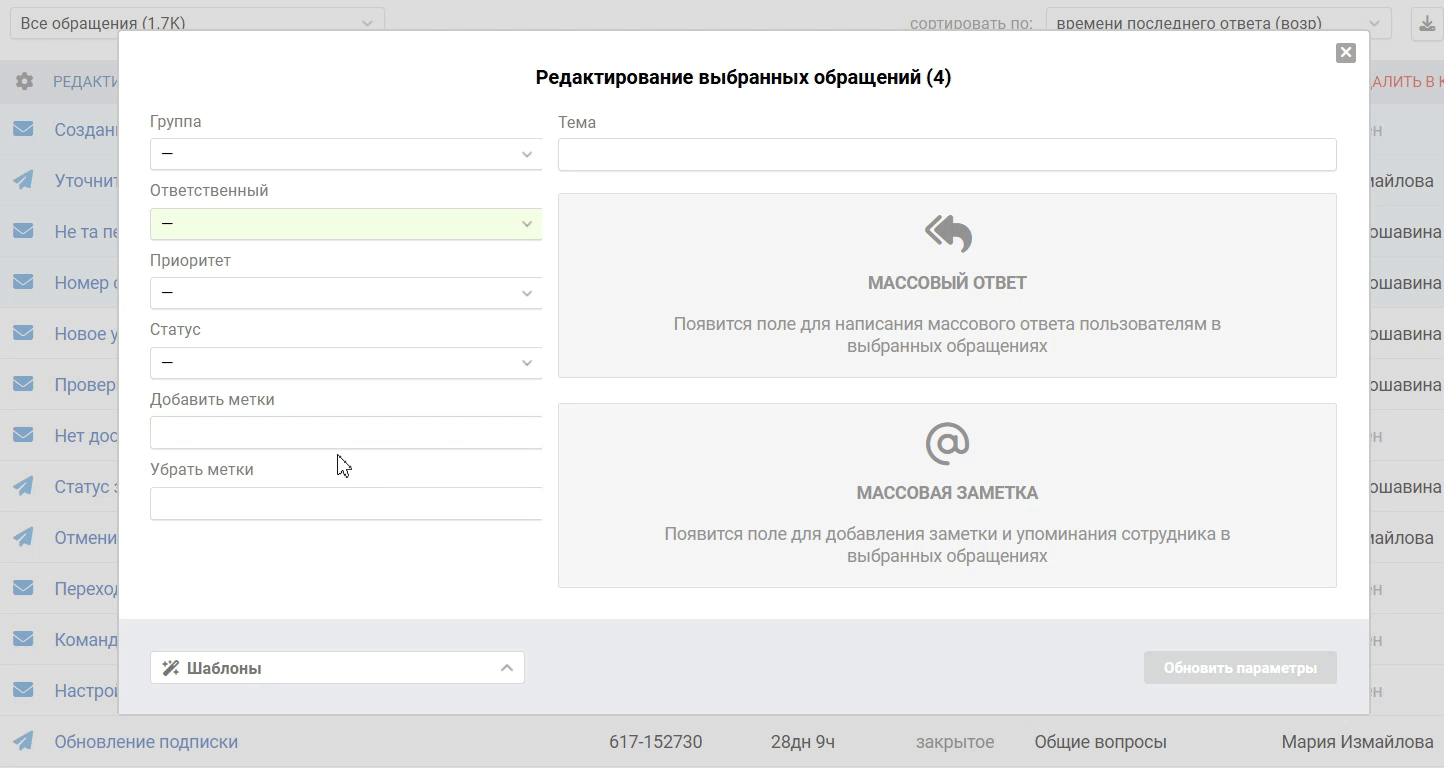Click the envelope icon beside Создан
The height and width of the screenshot is (768, 1444).
(x=23, y=129)
